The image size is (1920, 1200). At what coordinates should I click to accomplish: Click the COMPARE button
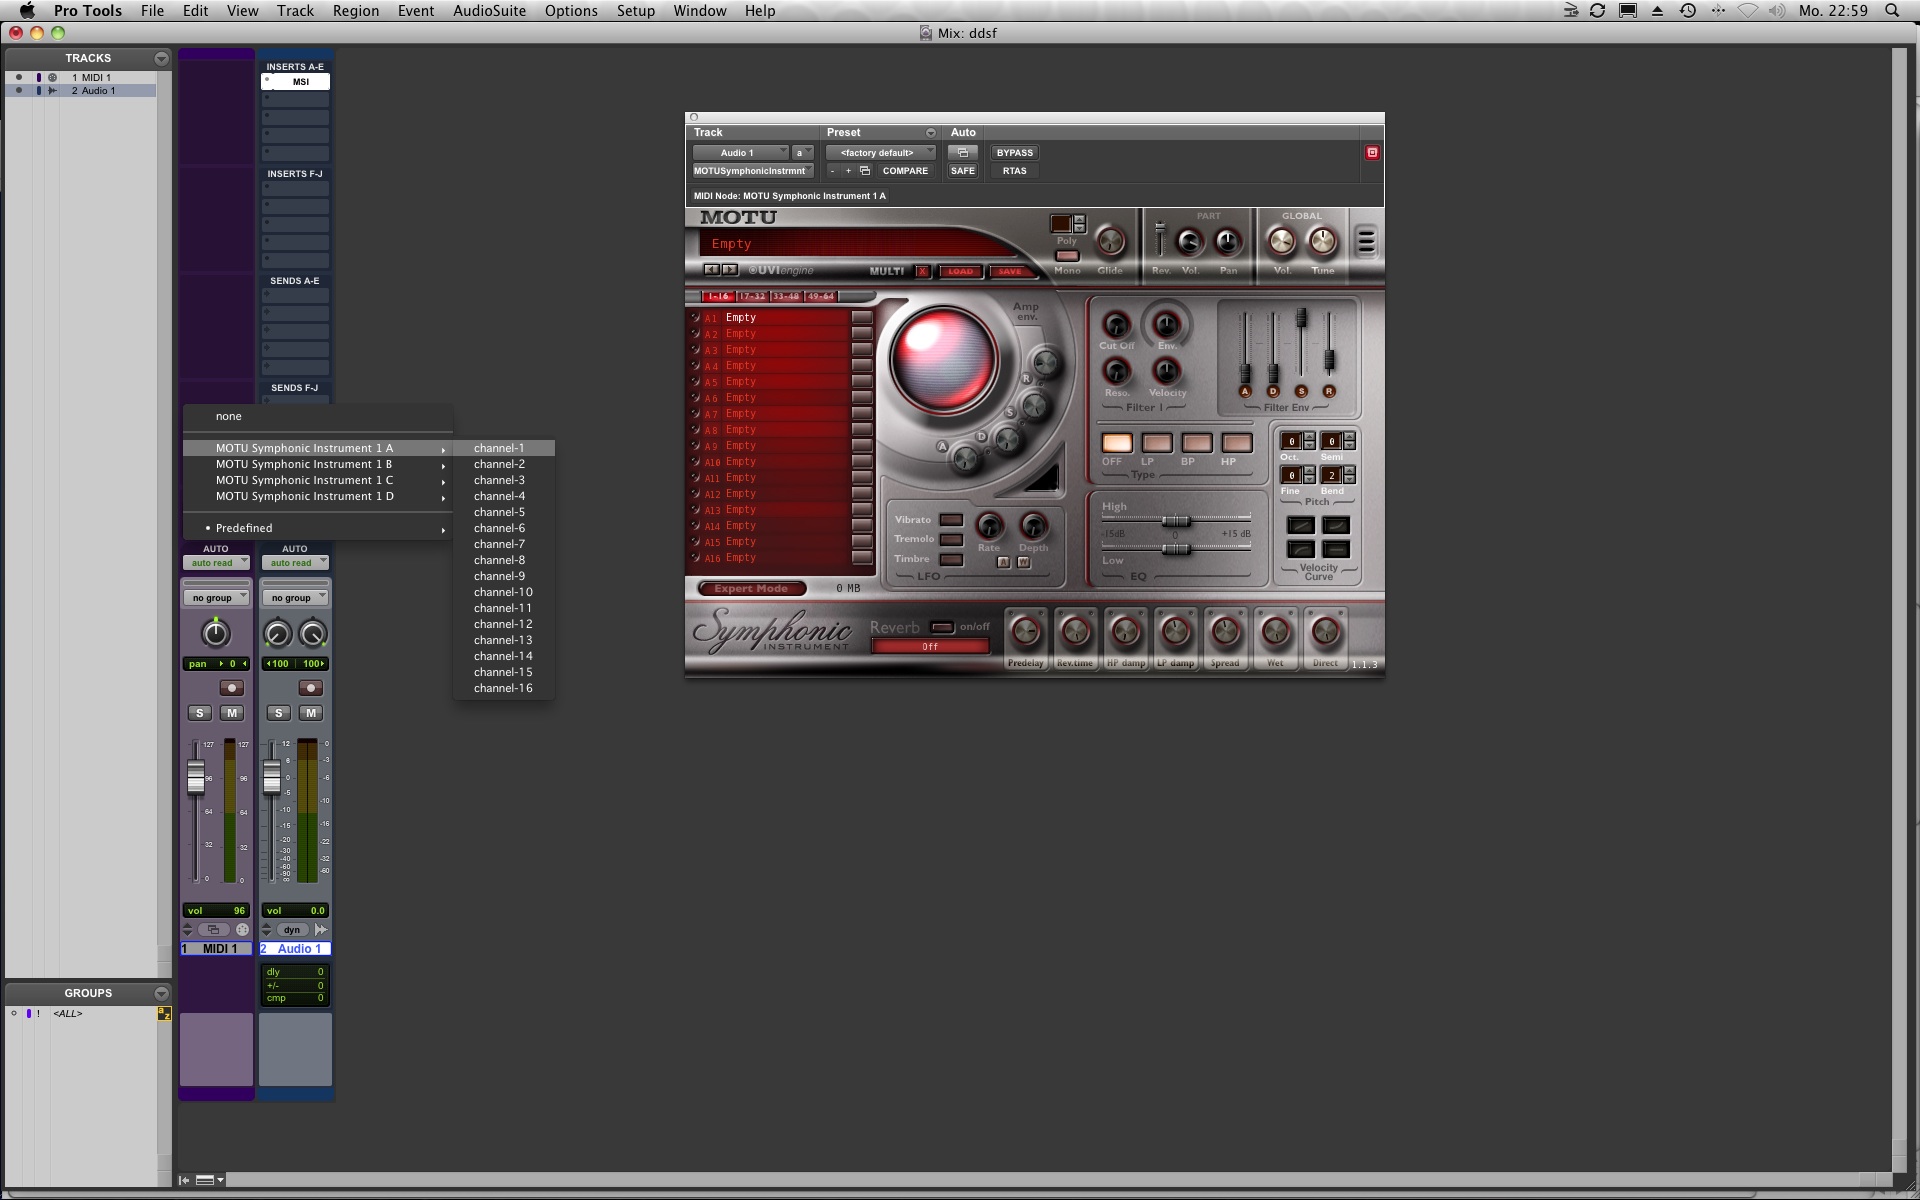[905, 171]
